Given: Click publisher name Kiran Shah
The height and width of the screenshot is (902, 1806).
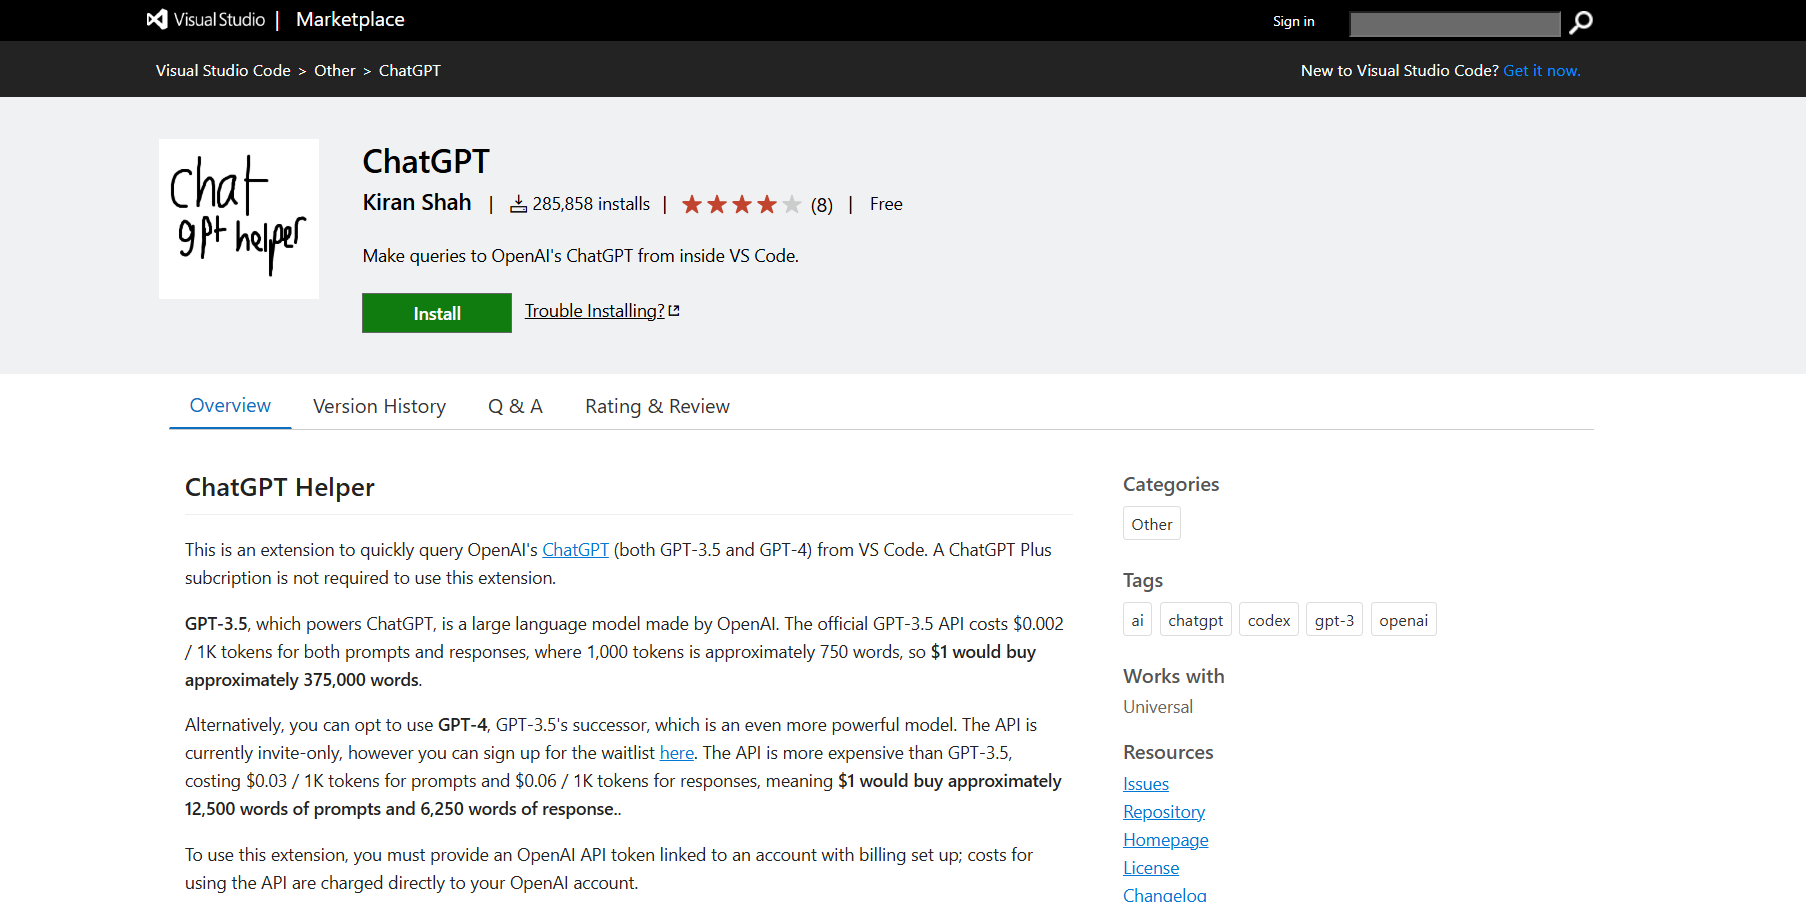Looking at the screenshot, I should (416, 203).
